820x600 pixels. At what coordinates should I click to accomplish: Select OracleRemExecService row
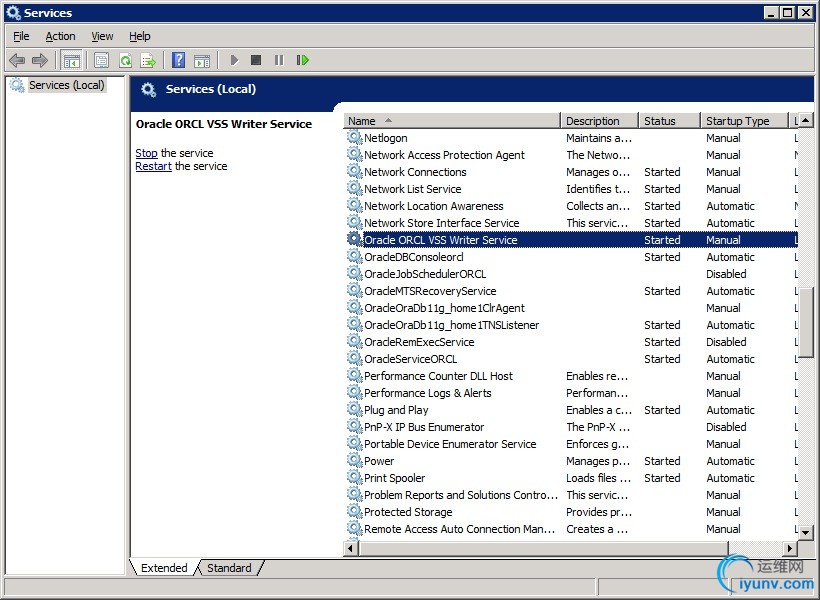(x=571, y=342)
